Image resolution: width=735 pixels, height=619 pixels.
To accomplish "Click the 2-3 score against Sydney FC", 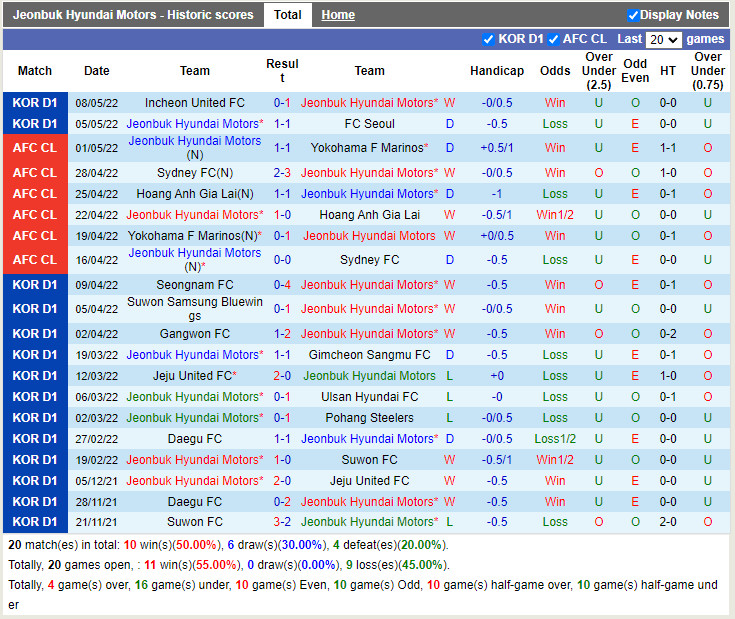I will click(282, 173).
